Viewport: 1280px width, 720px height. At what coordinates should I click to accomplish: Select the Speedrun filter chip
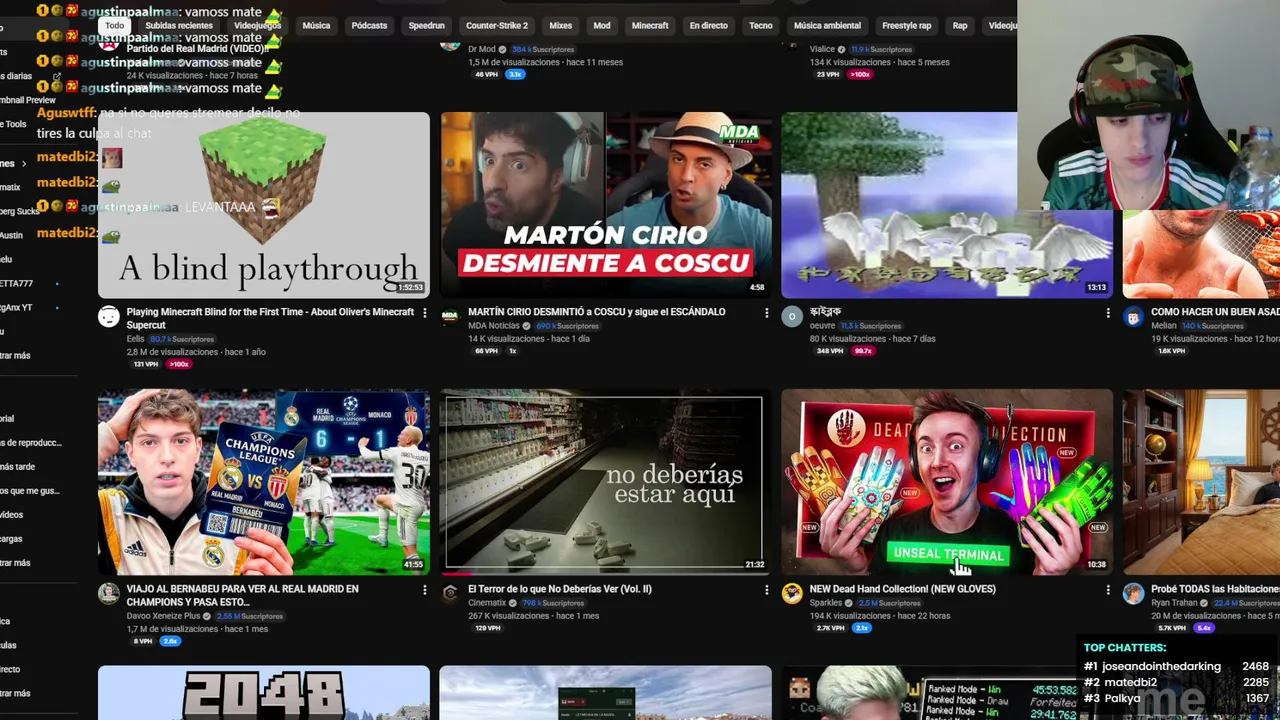coord(427,25)
